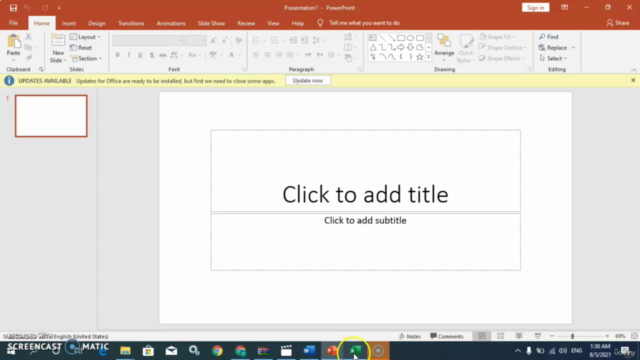Click the New Slide icon
Screen dimensions: 640x360
pos(58,41)
